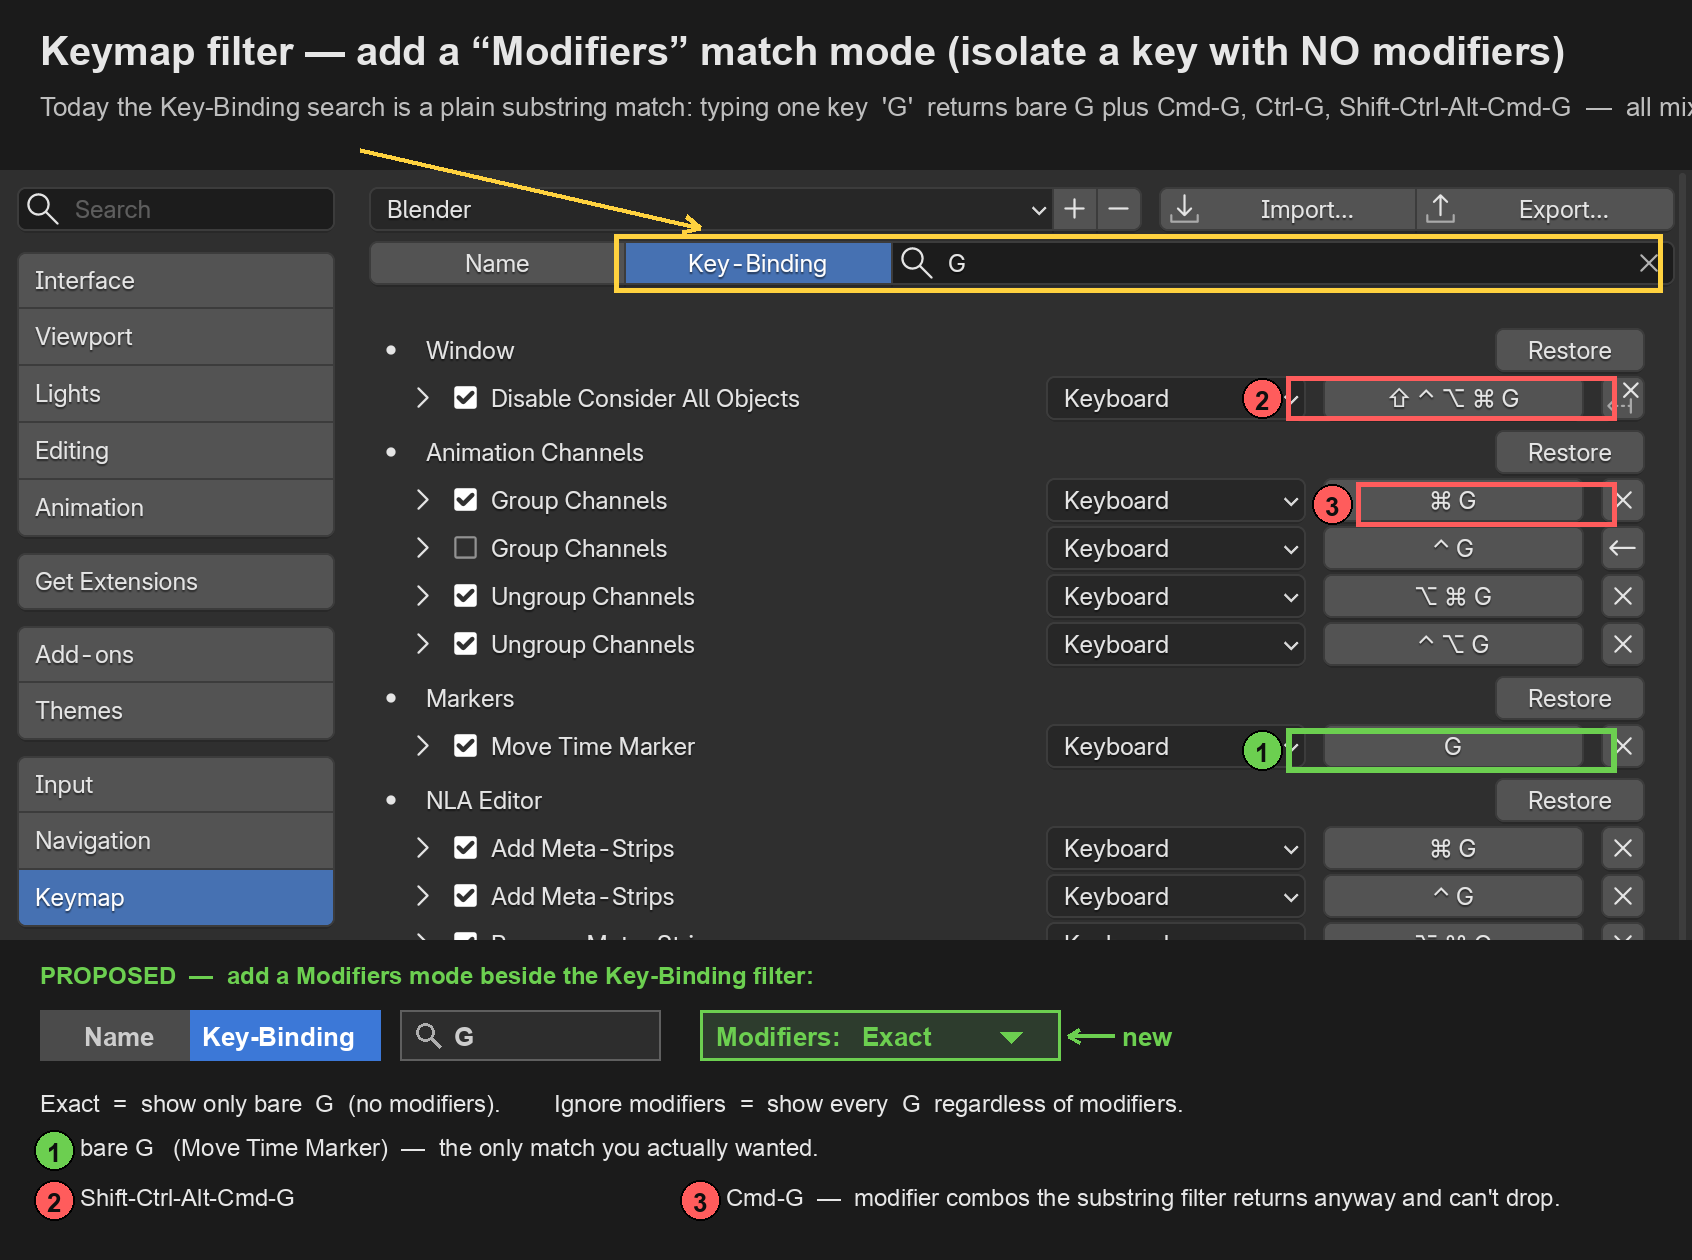This screenshot has width=1692, height=1260.
Task: Expand the Disable Consider All Objects row
Action: pyautogui.click(x=423, y=398)
